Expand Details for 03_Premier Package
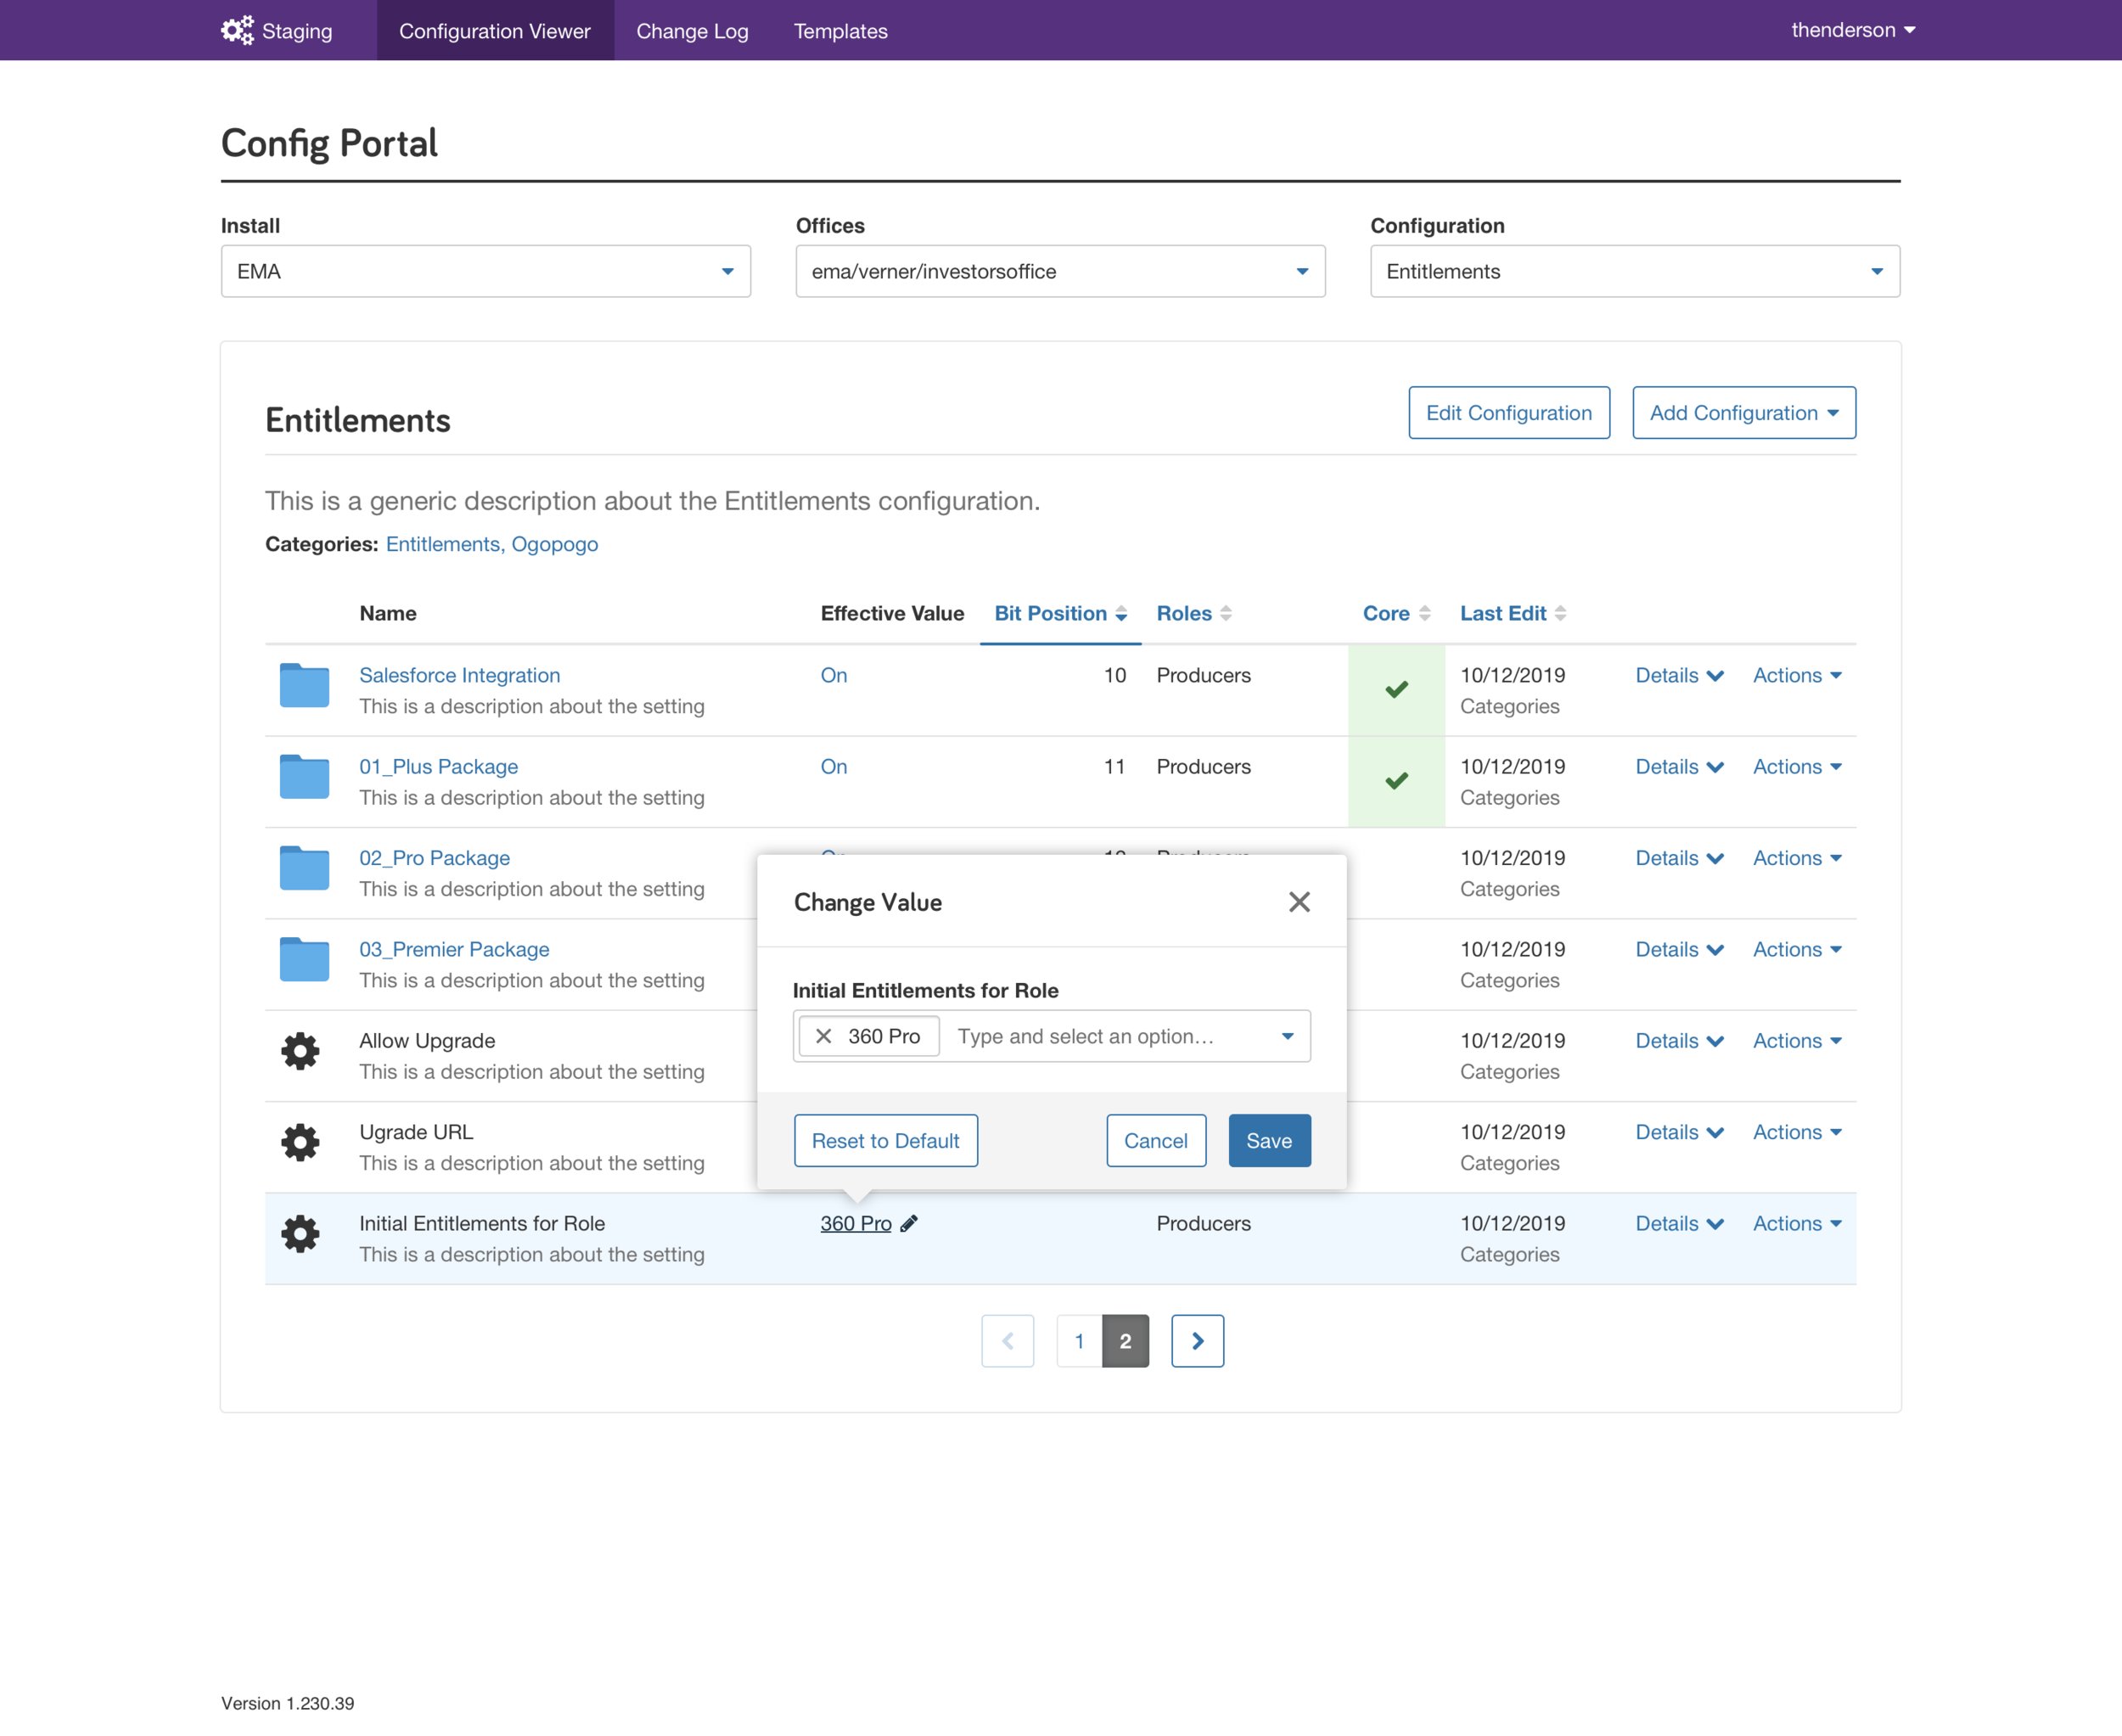This screenshot has height=1736, width=2122. [1679, 949]
